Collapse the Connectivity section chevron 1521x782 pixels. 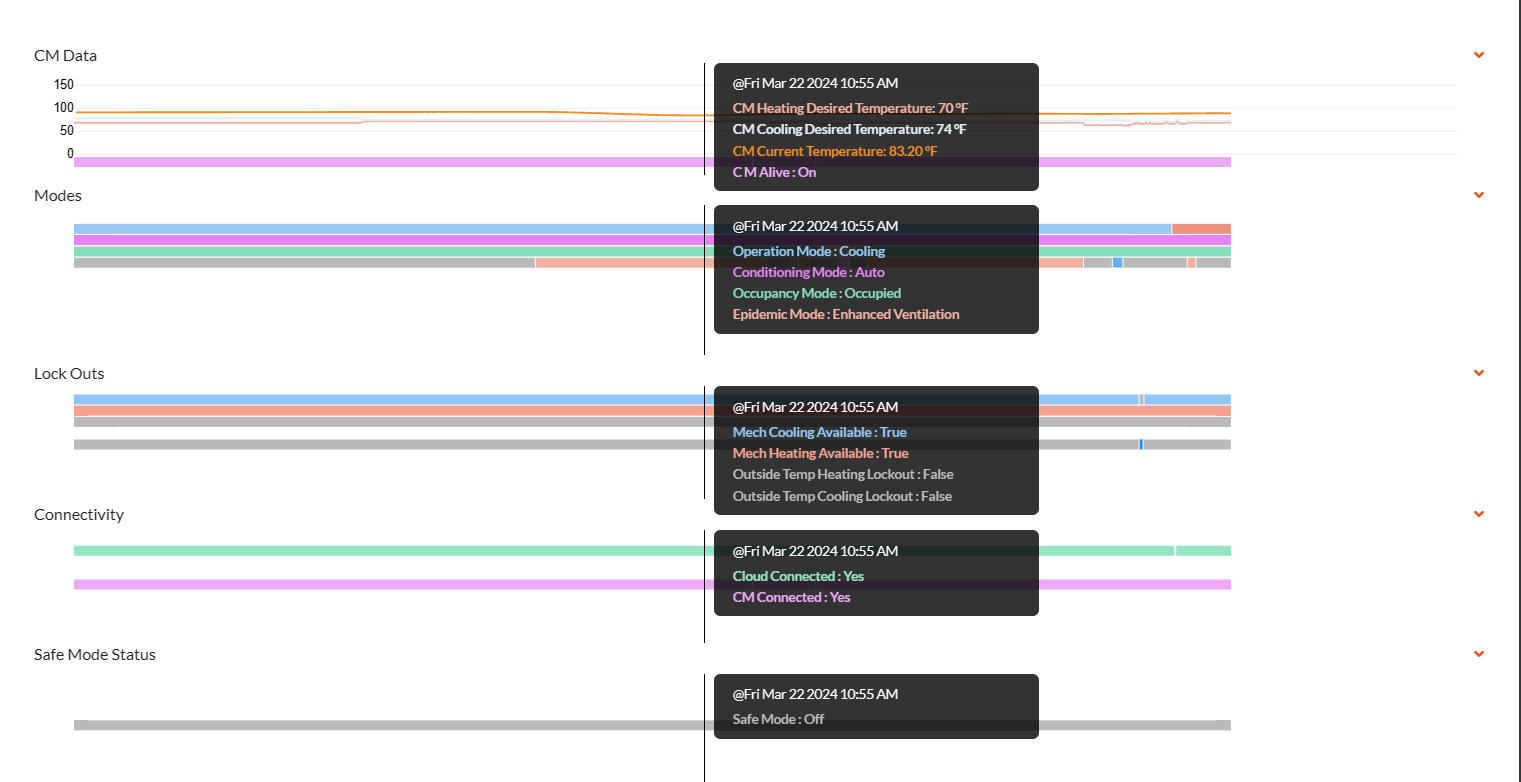[1479, 514]
